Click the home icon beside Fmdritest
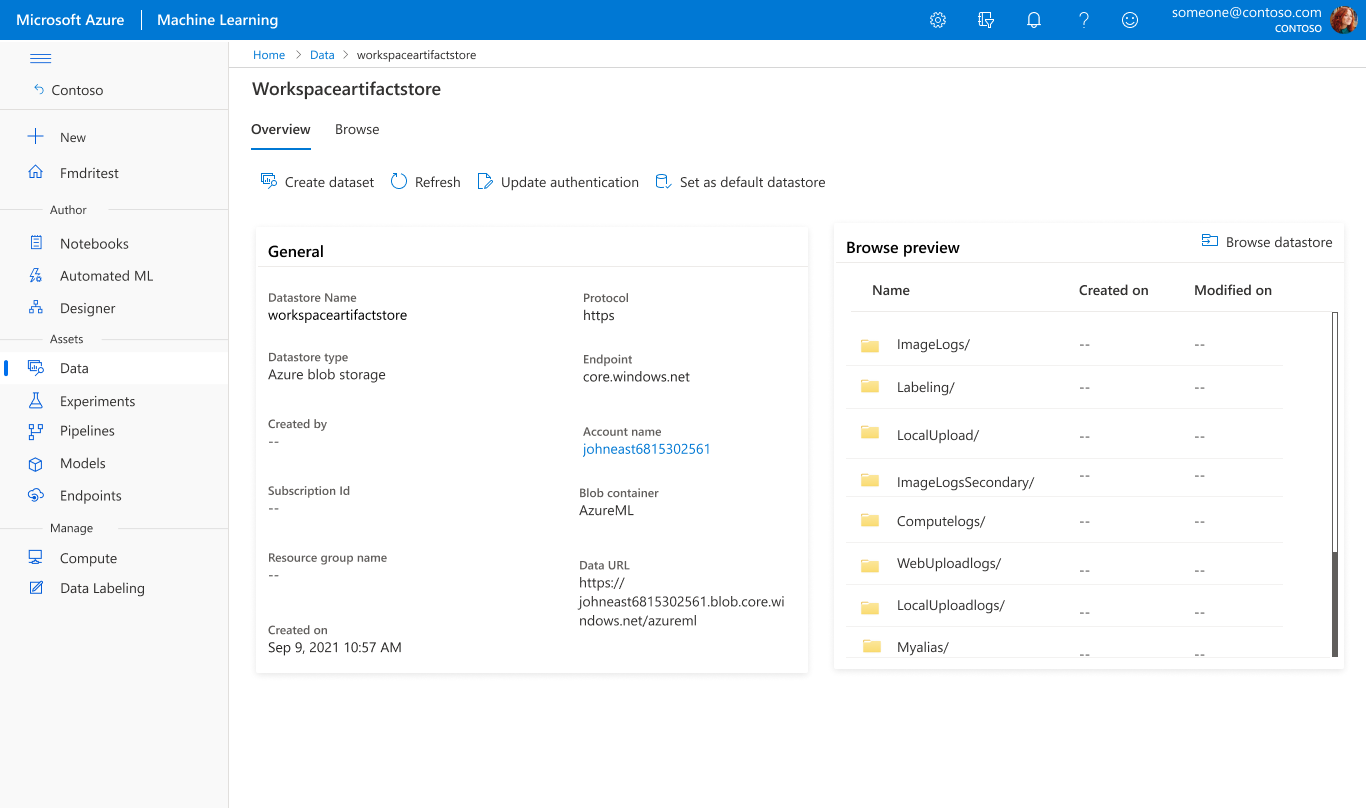This screenshot has height=808, width=1366. coord(36,172)
